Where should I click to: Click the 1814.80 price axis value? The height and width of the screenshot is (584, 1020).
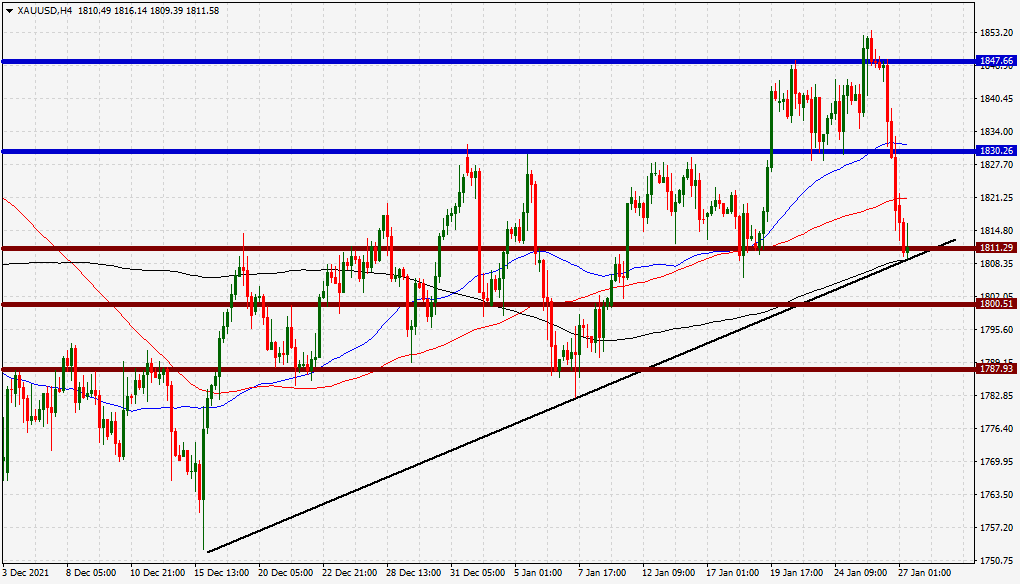(x=996, y=231)
